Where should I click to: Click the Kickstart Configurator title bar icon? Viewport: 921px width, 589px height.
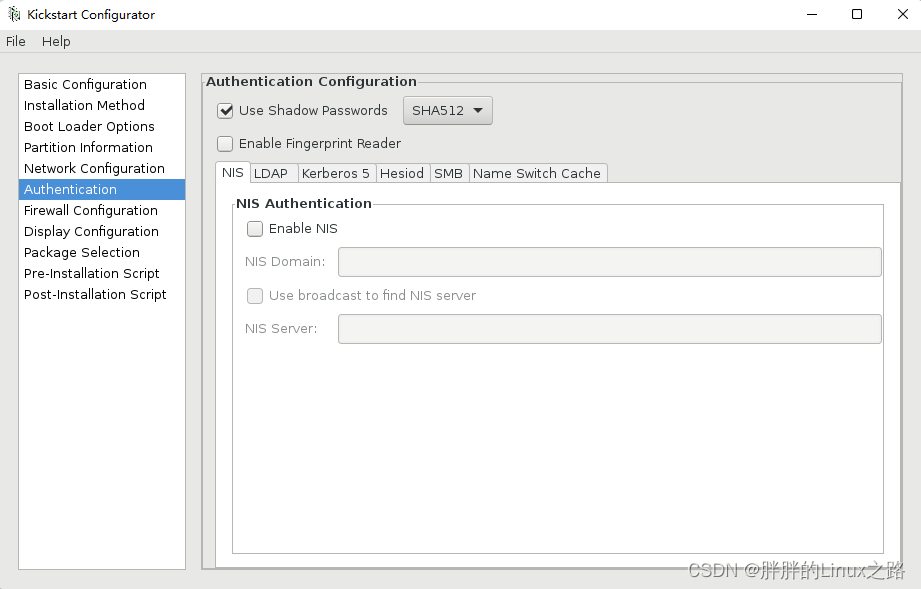[14, 15]
